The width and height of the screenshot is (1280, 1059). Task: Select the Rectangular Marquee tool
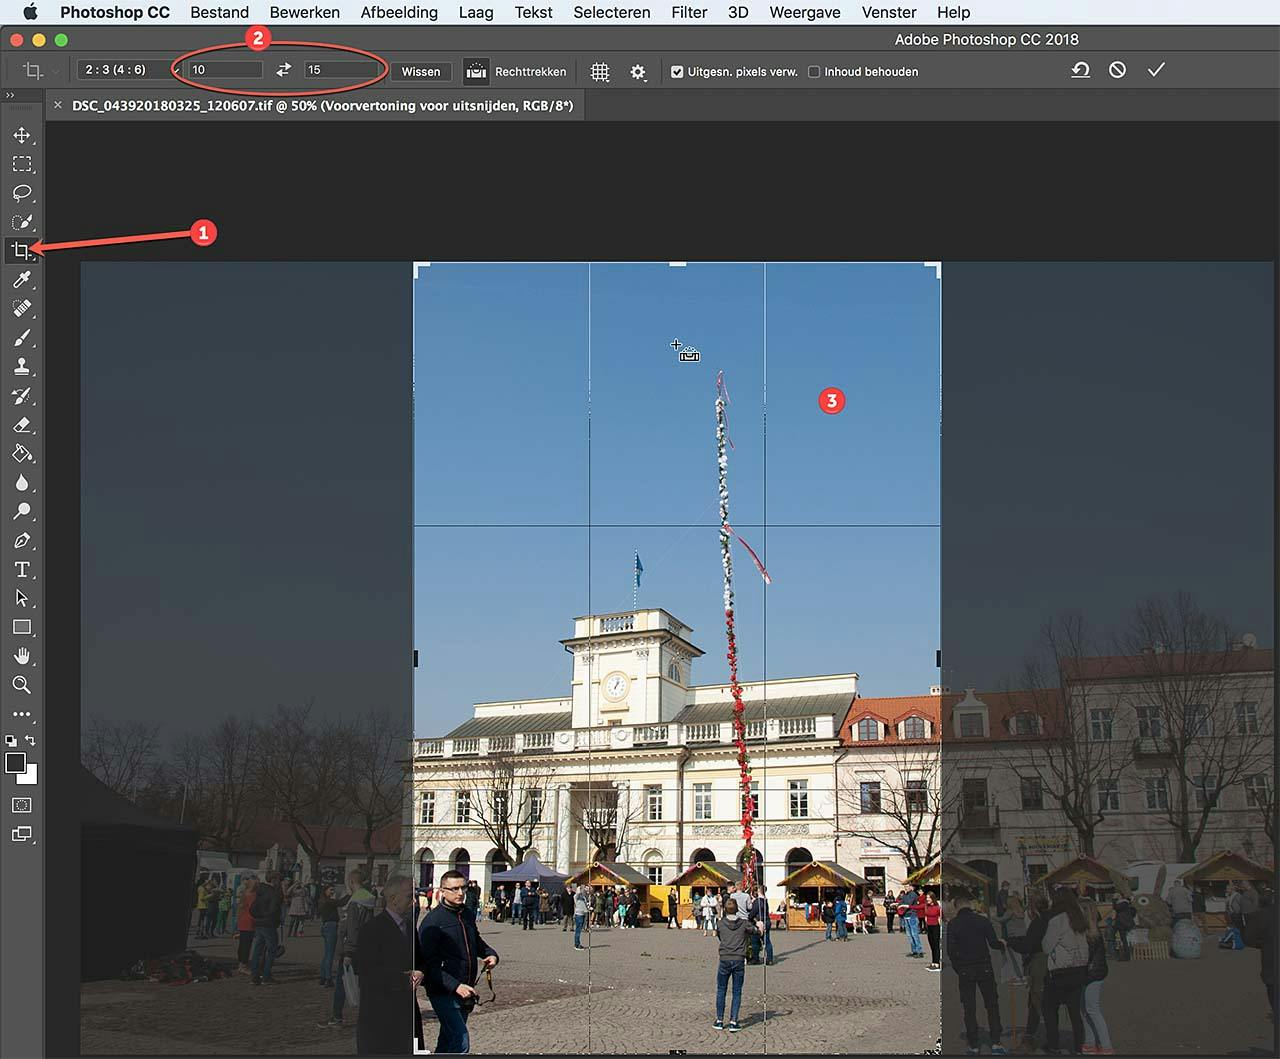coord(22,164)
